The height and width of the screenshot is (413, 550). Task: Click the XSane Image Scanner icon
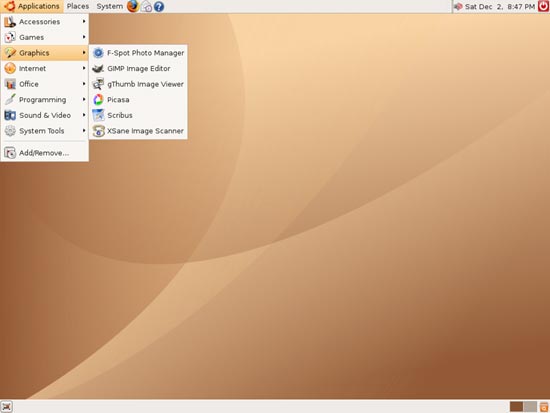98,131
